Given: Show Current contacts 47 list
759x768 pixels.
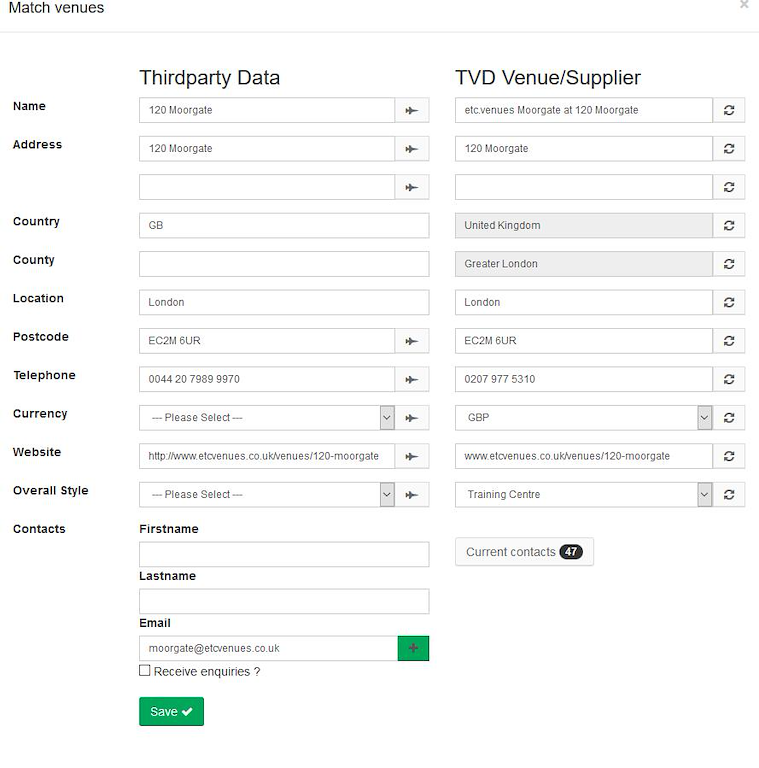Looking at the screenshot, I should click(524, 552).
